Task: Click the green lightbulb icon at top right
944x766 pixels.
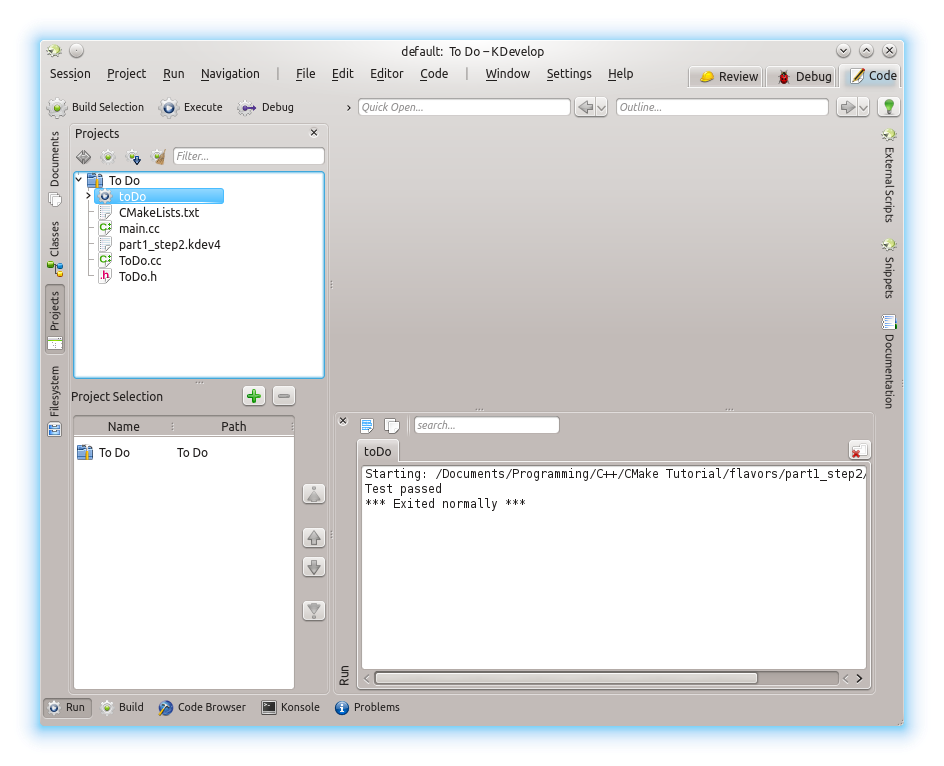Action: point(889,107)
